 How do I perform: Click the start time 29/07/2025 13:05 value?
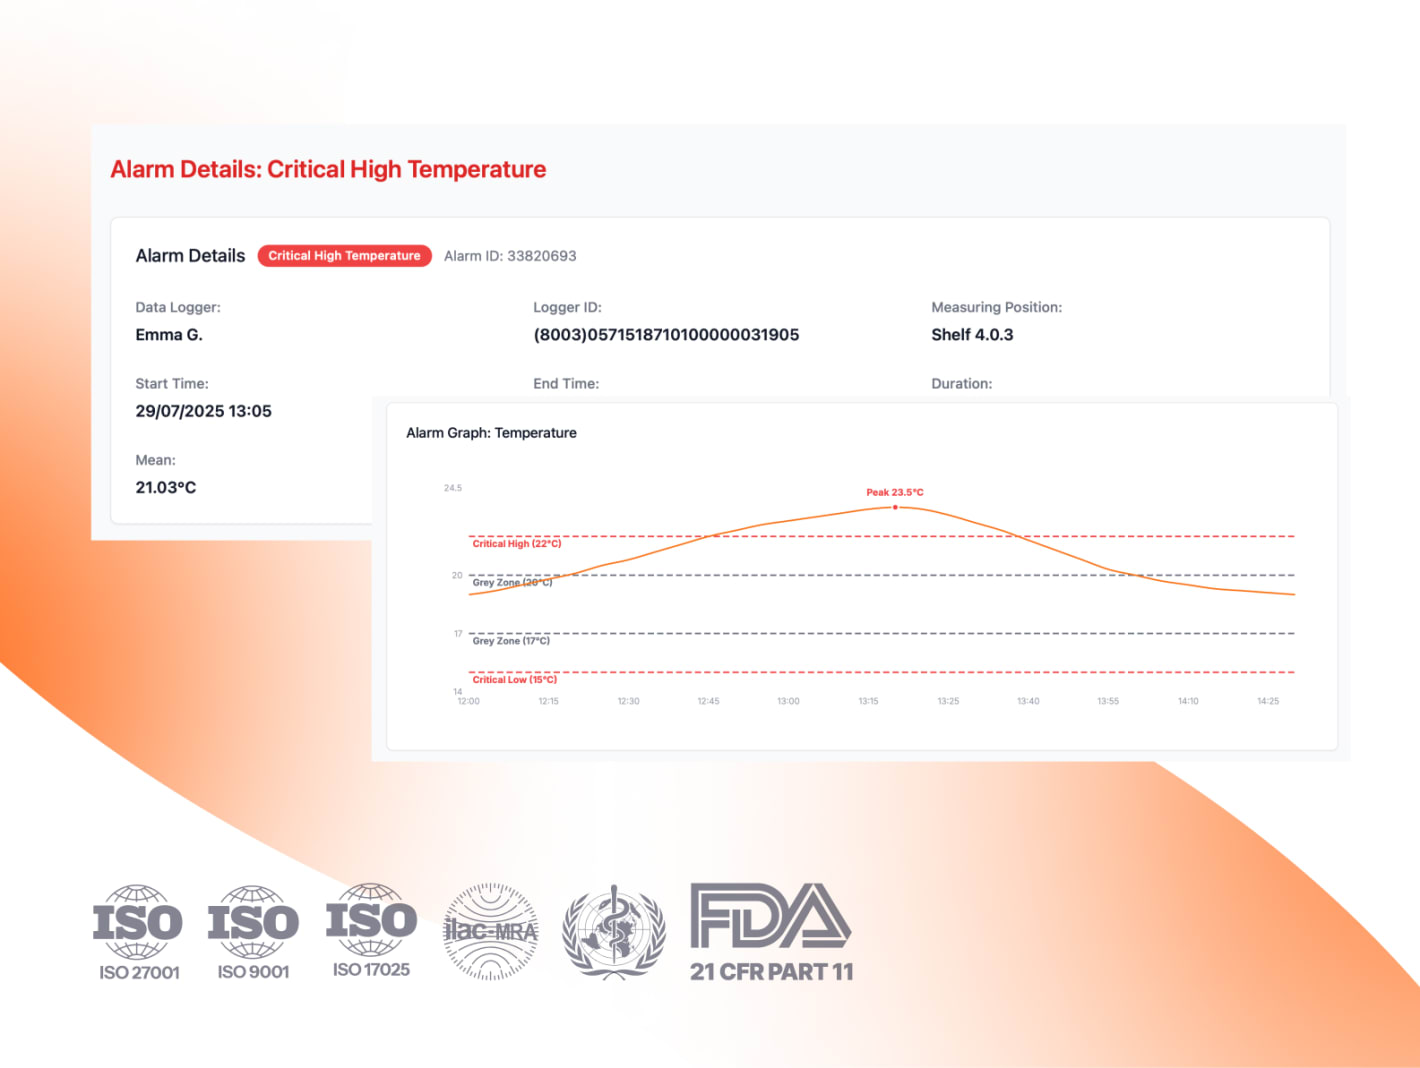[x=203, y=411]
